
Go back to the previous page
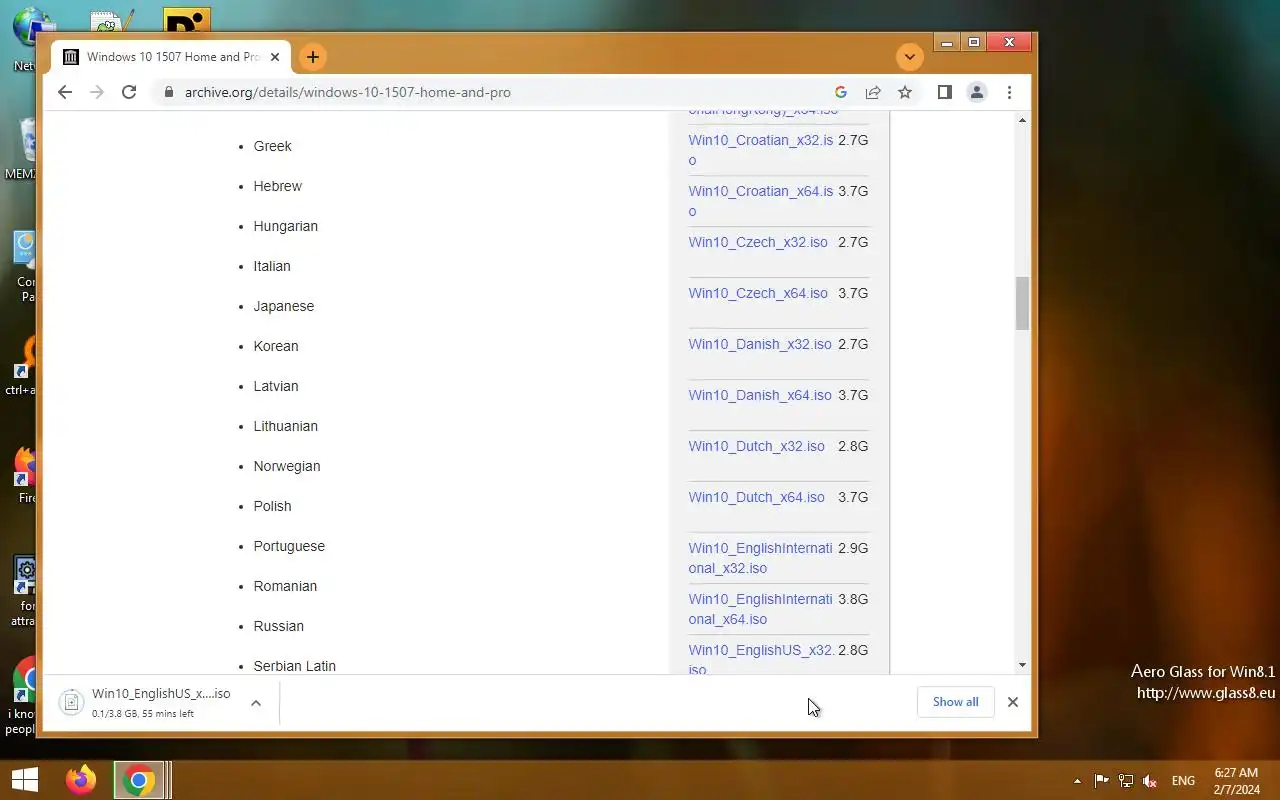(65, 92)
